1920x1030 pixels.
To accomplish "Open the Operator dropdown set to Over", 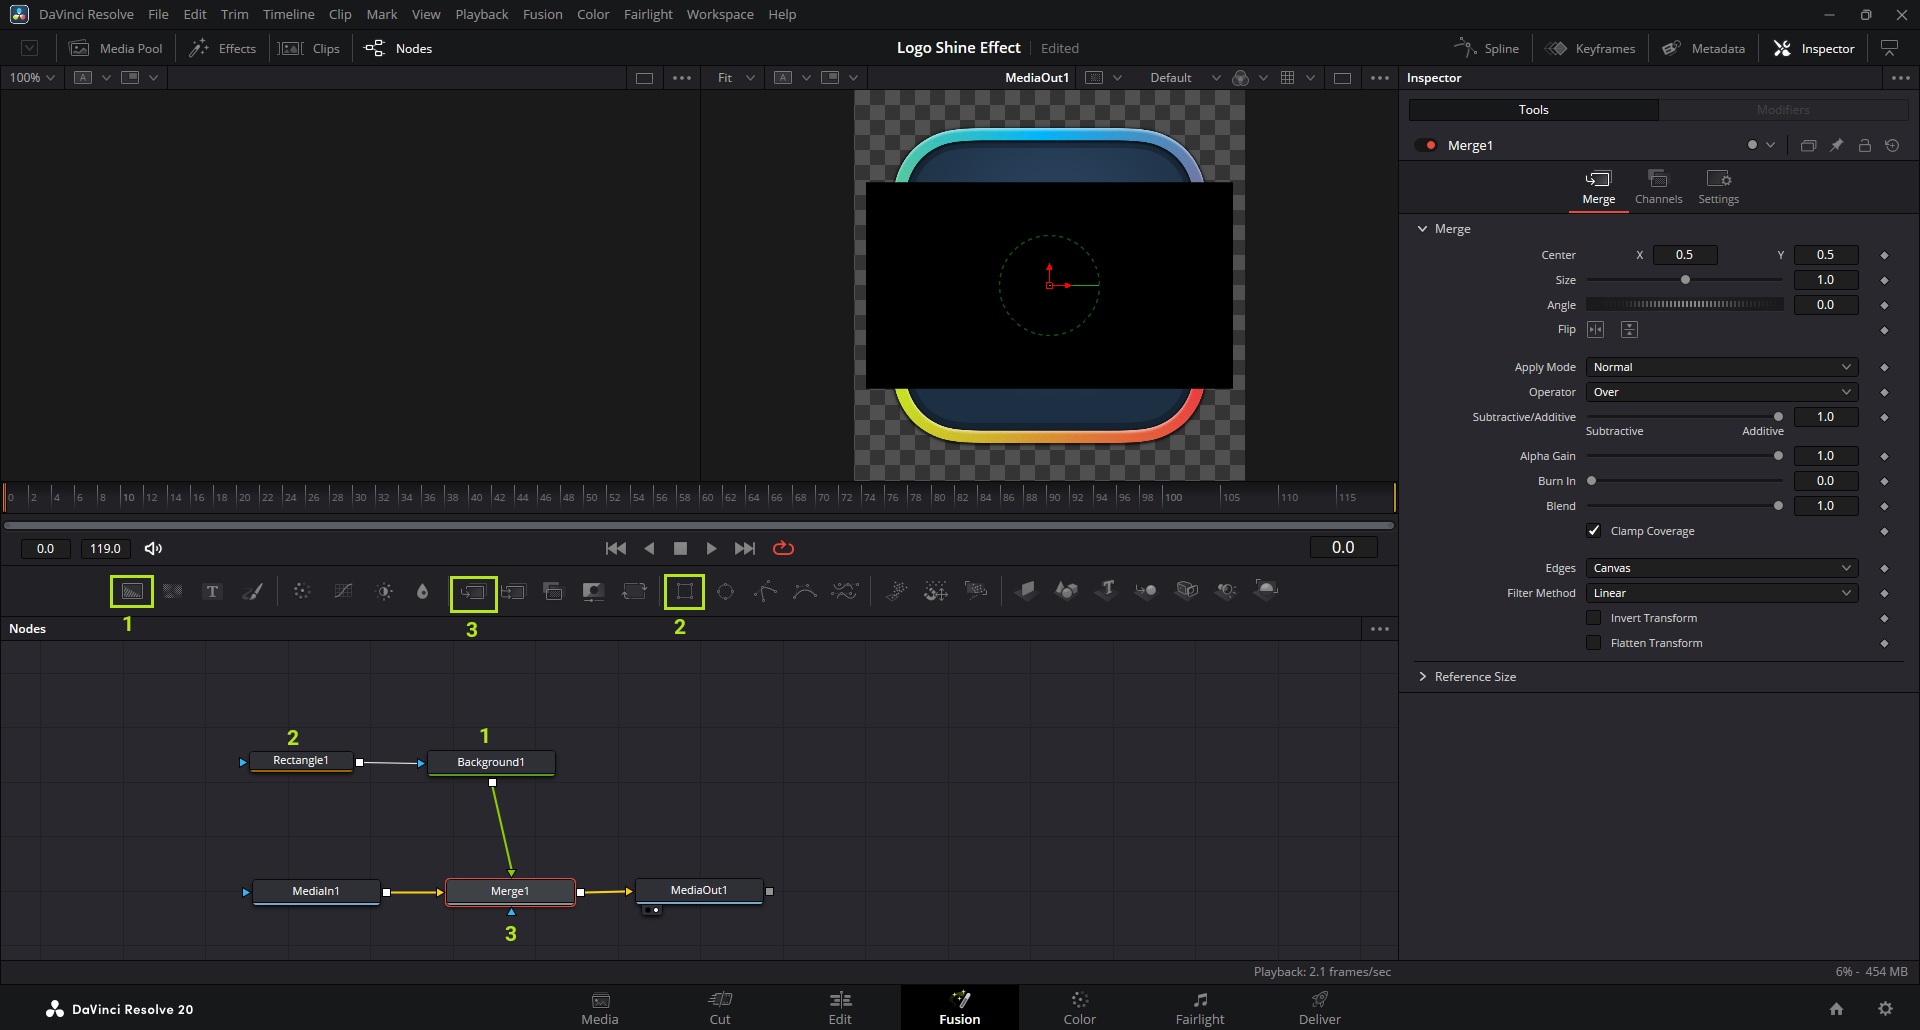I will [1721, 392].
